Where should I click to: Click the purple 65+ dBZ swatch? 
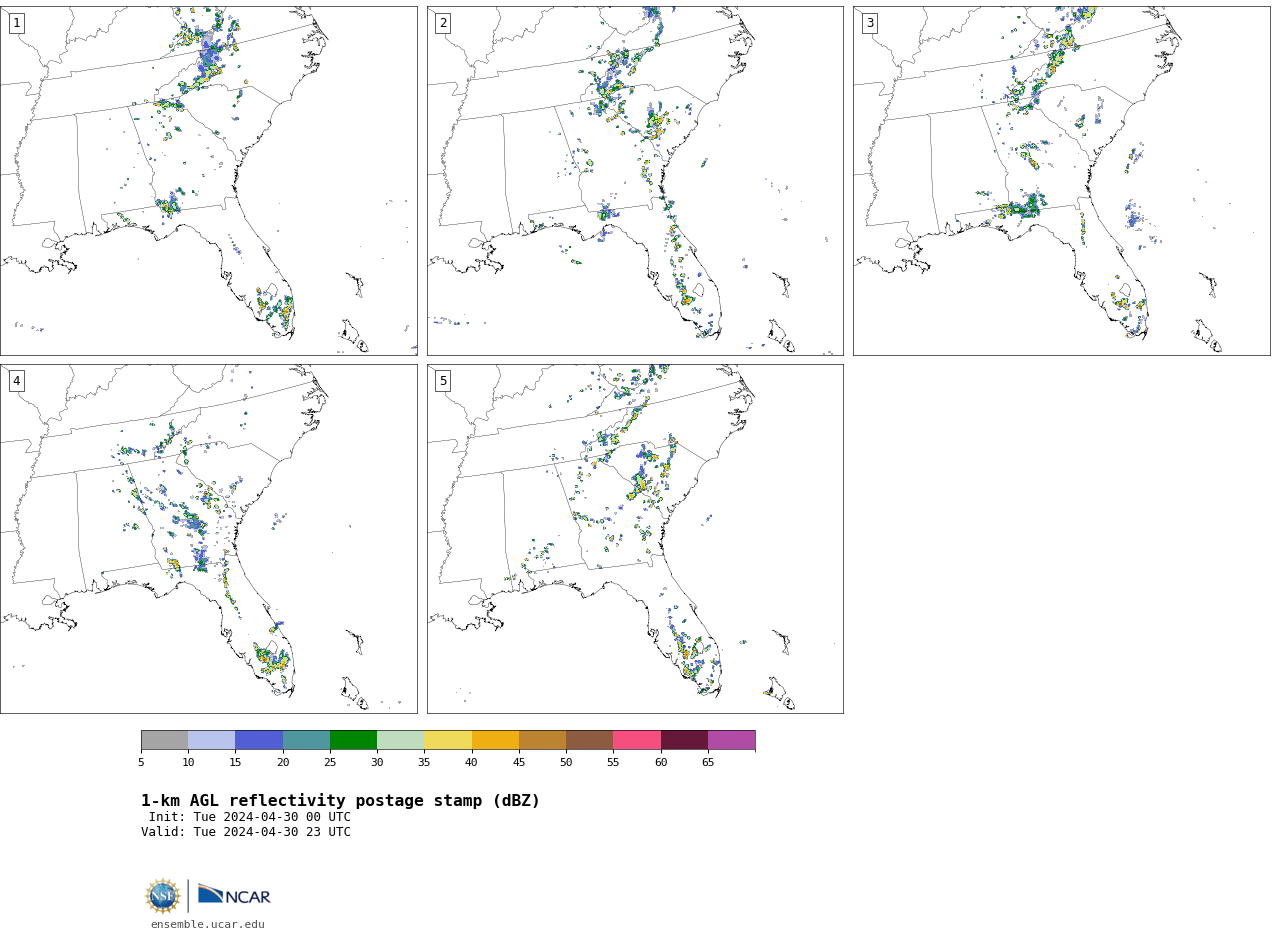point(731,740)
